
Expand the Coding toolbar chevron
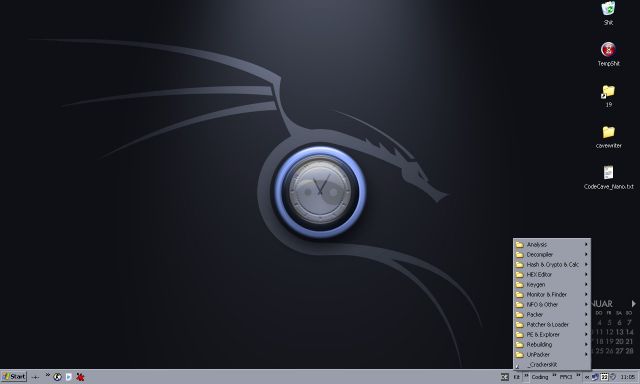point(554,375)
